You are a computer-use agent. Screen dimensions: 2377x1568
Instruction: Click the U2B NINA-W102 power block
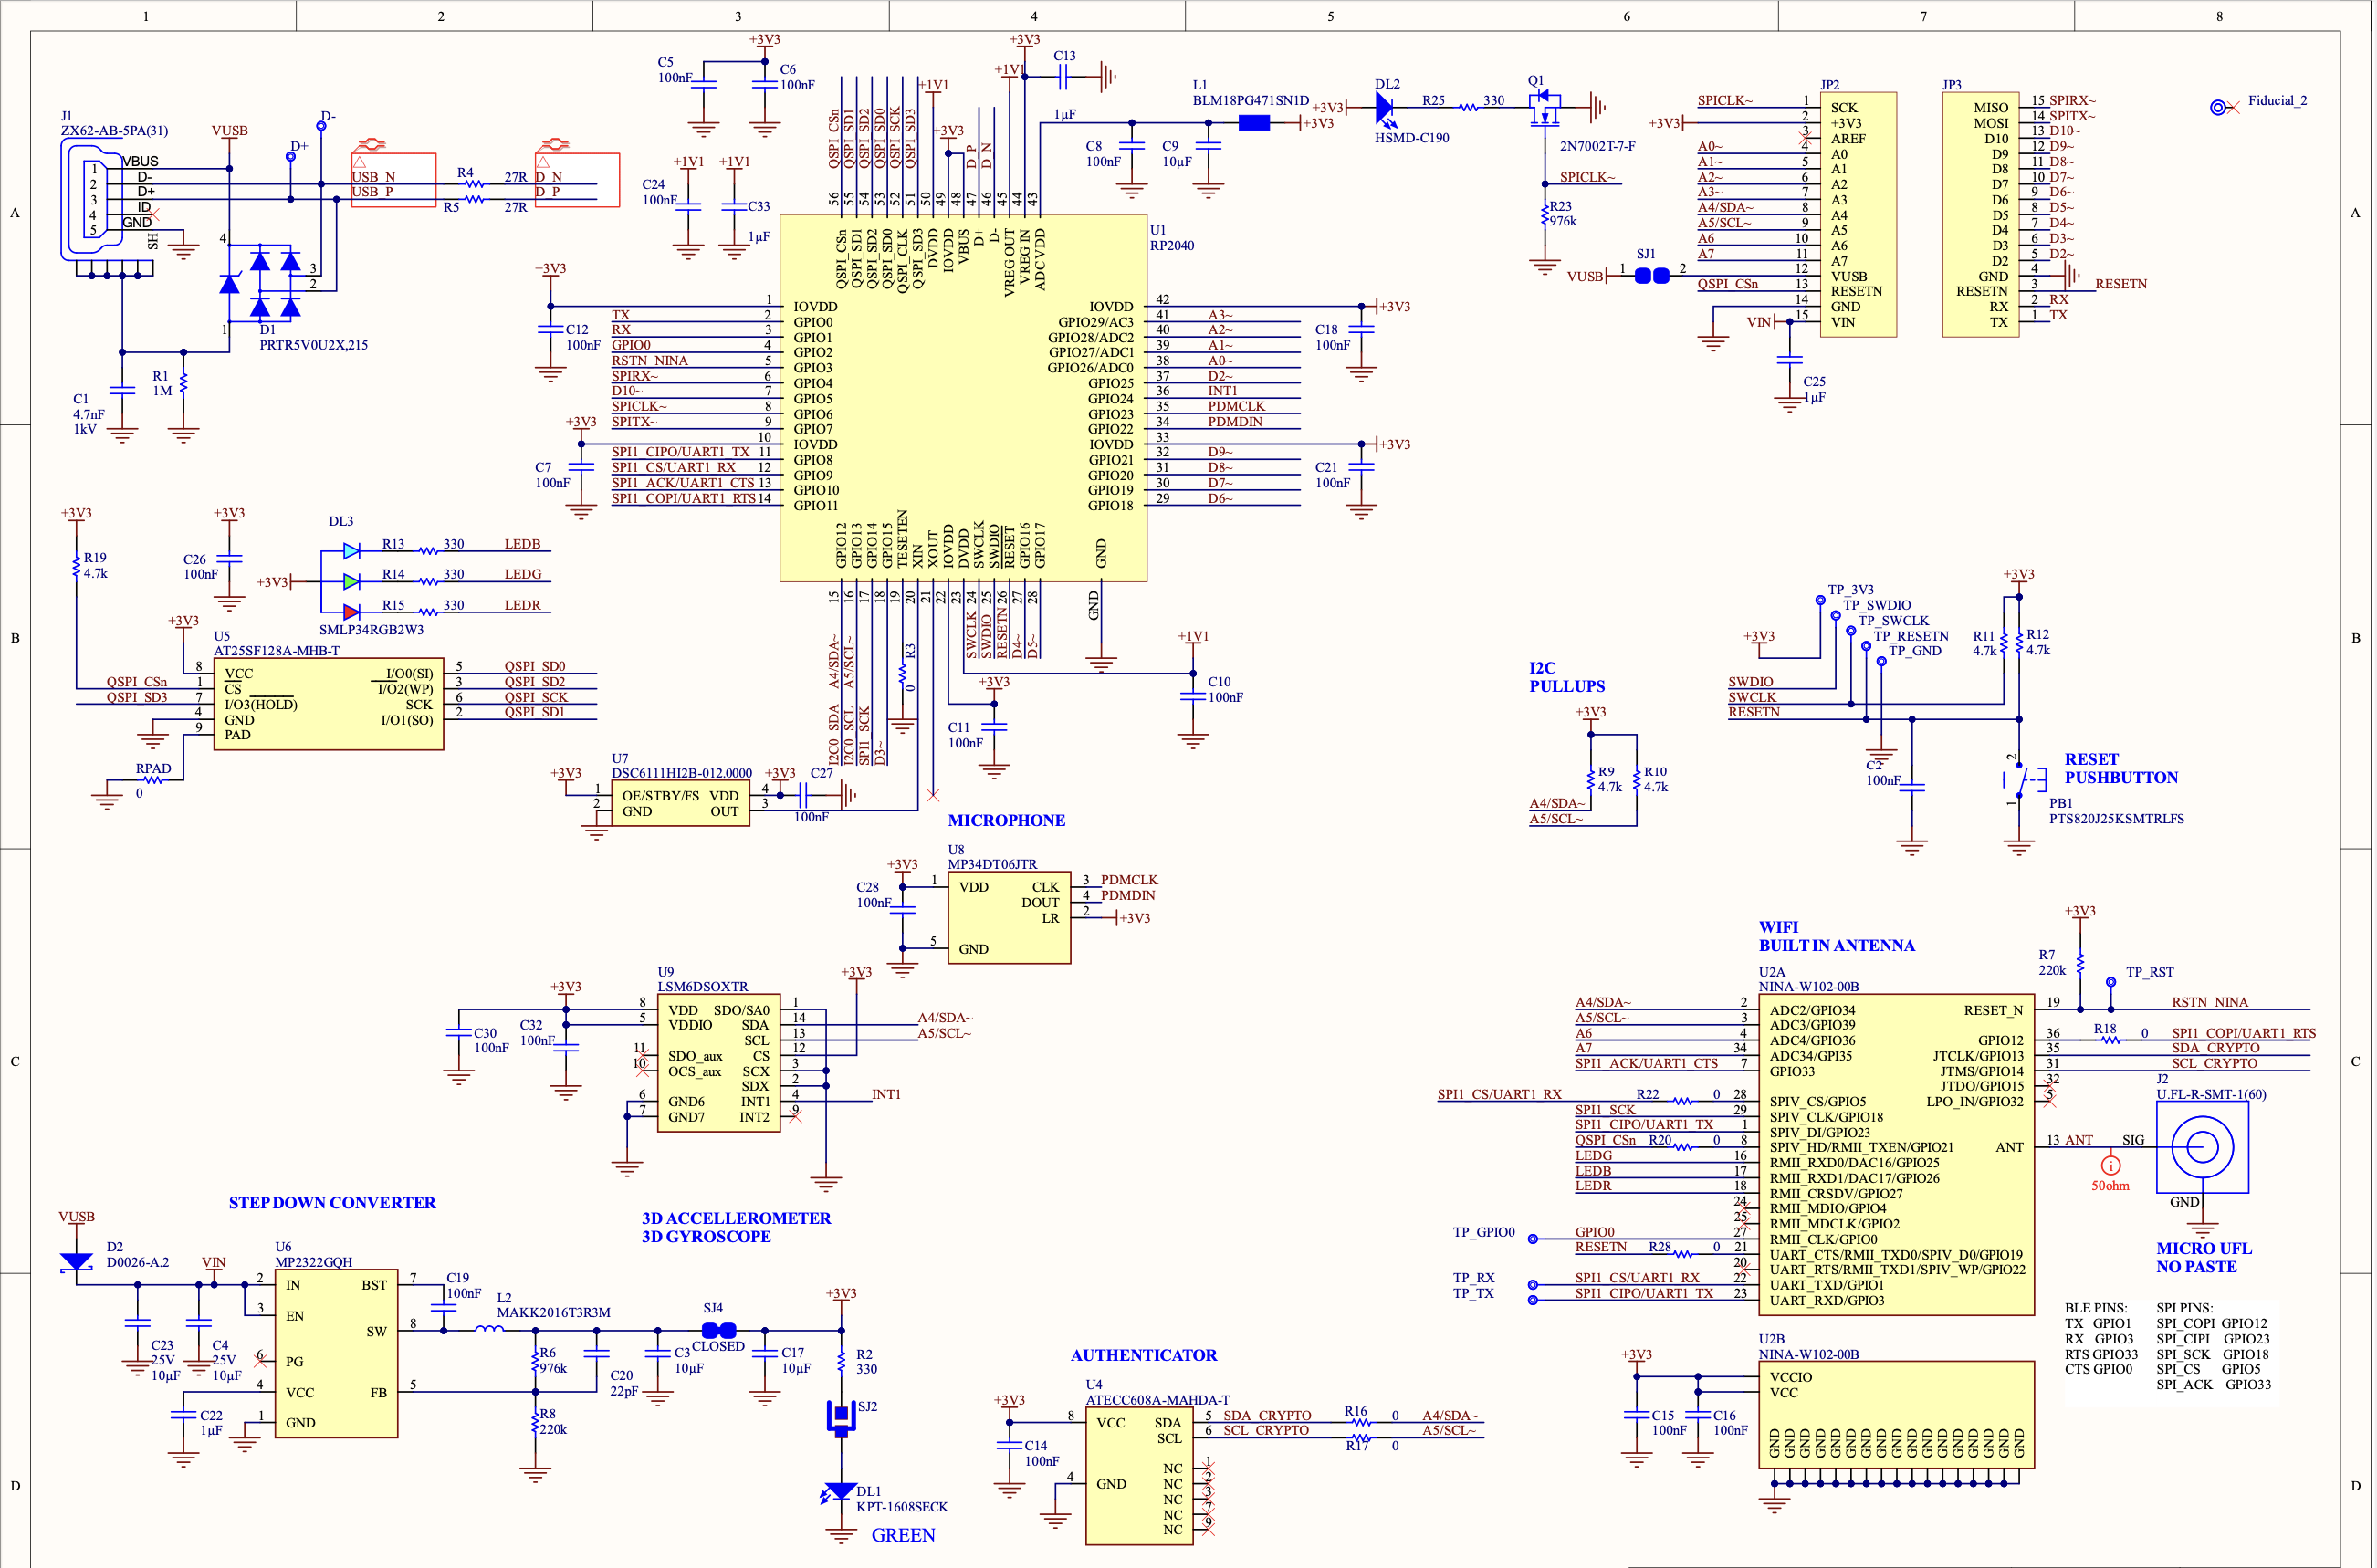click(1898, 1415)
